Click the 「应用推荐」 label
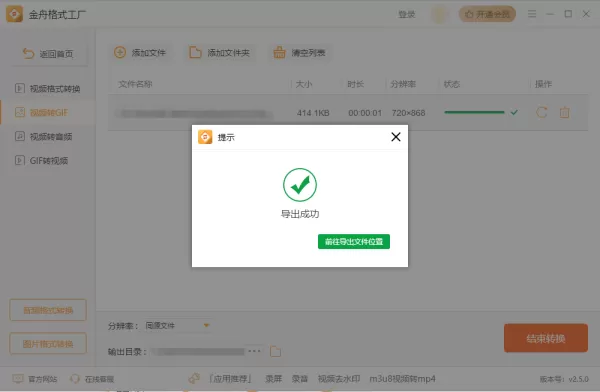The width and height of the screenshot is (600, 392). 230,379
